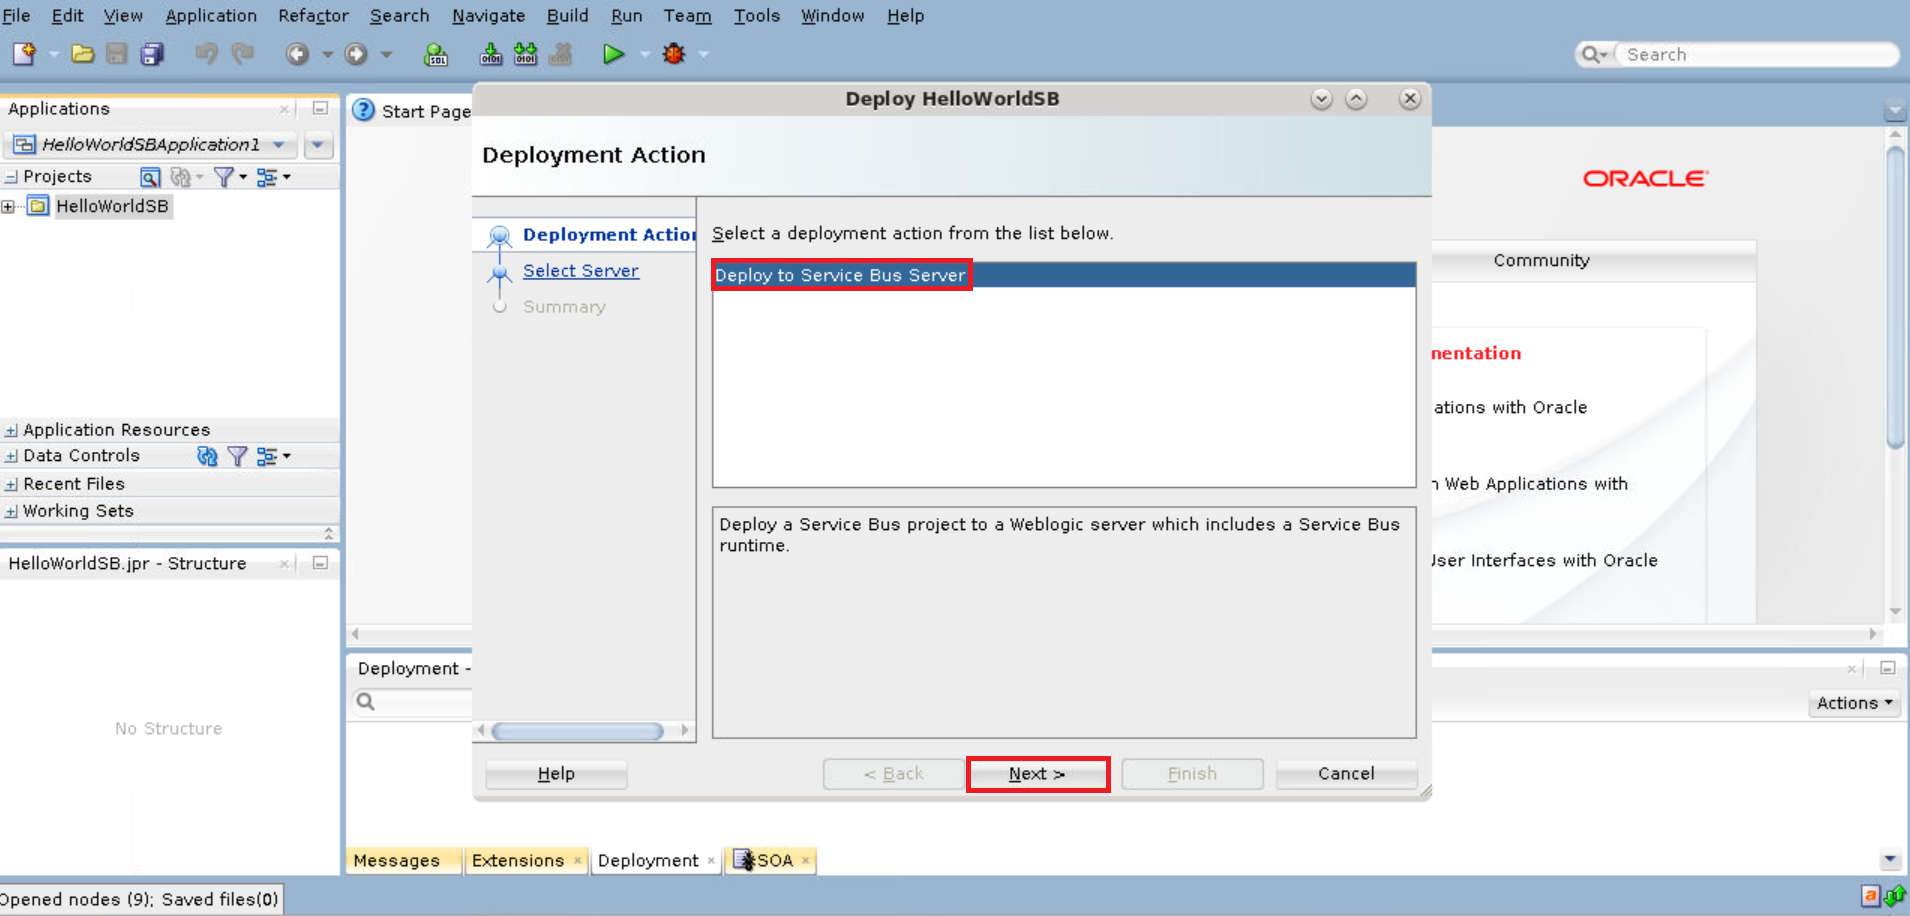Viewport: 1910px width, 916px height.
Task: Open the Run dropdown arrow
Action: 644,54
